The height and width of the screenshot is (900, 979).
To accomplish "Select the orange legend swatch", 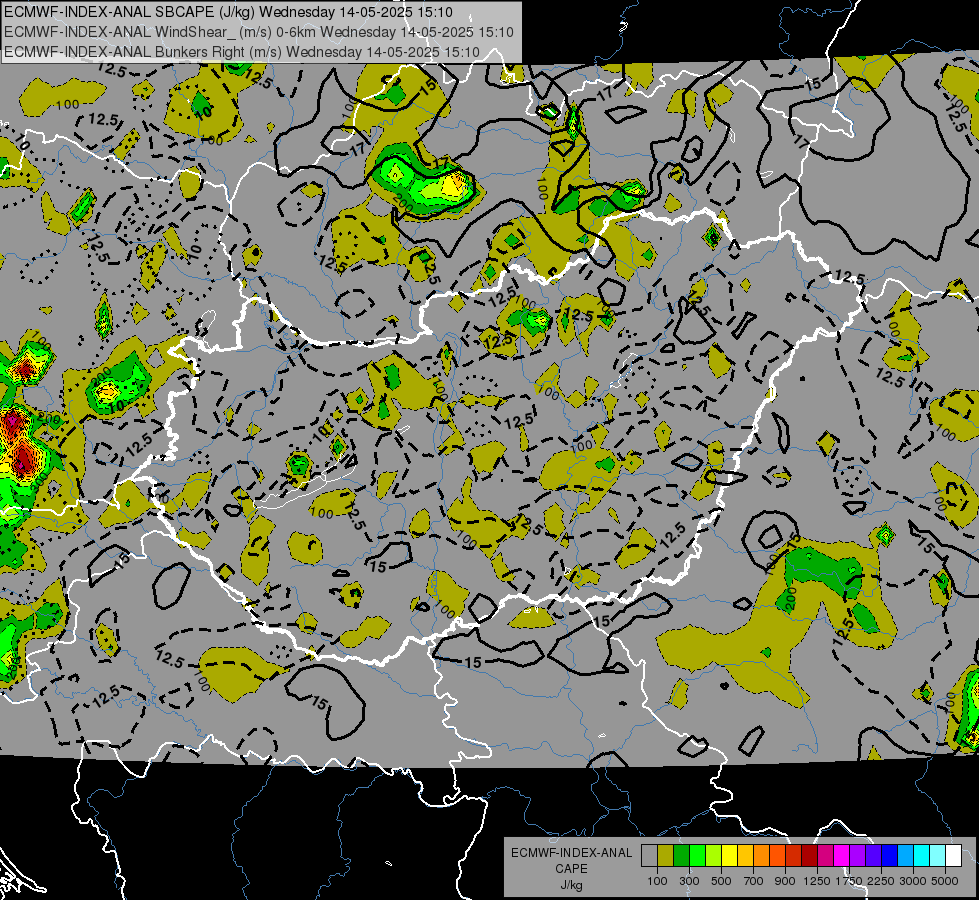I will 762,855.
